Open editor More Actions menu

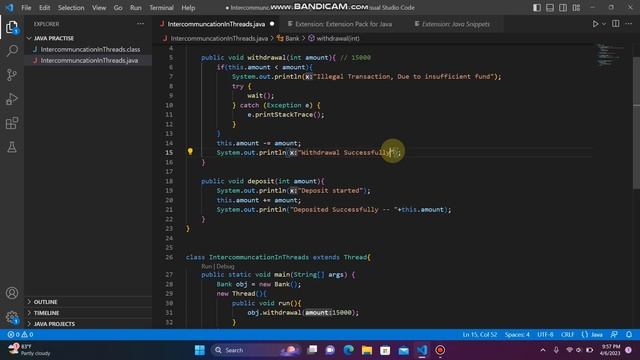pos(629,24)
